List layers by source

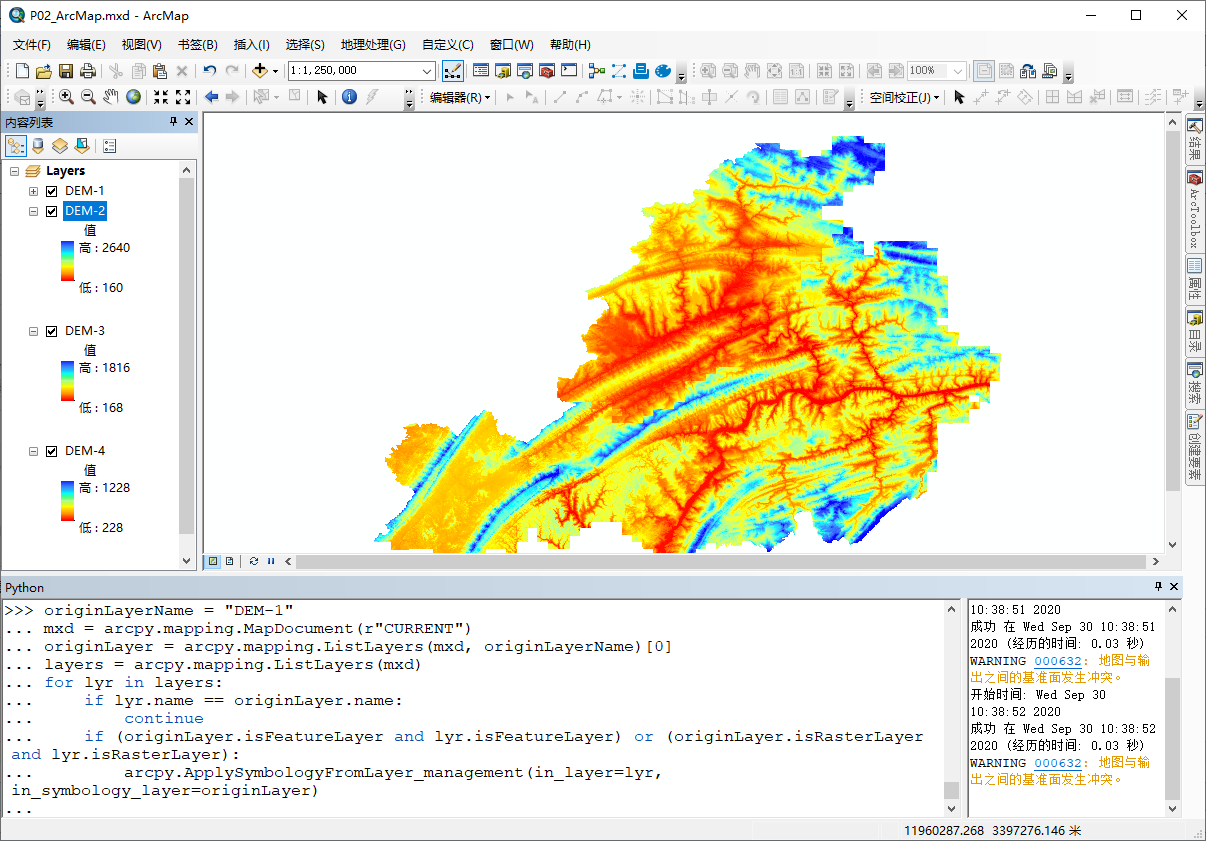click(38, 146)
